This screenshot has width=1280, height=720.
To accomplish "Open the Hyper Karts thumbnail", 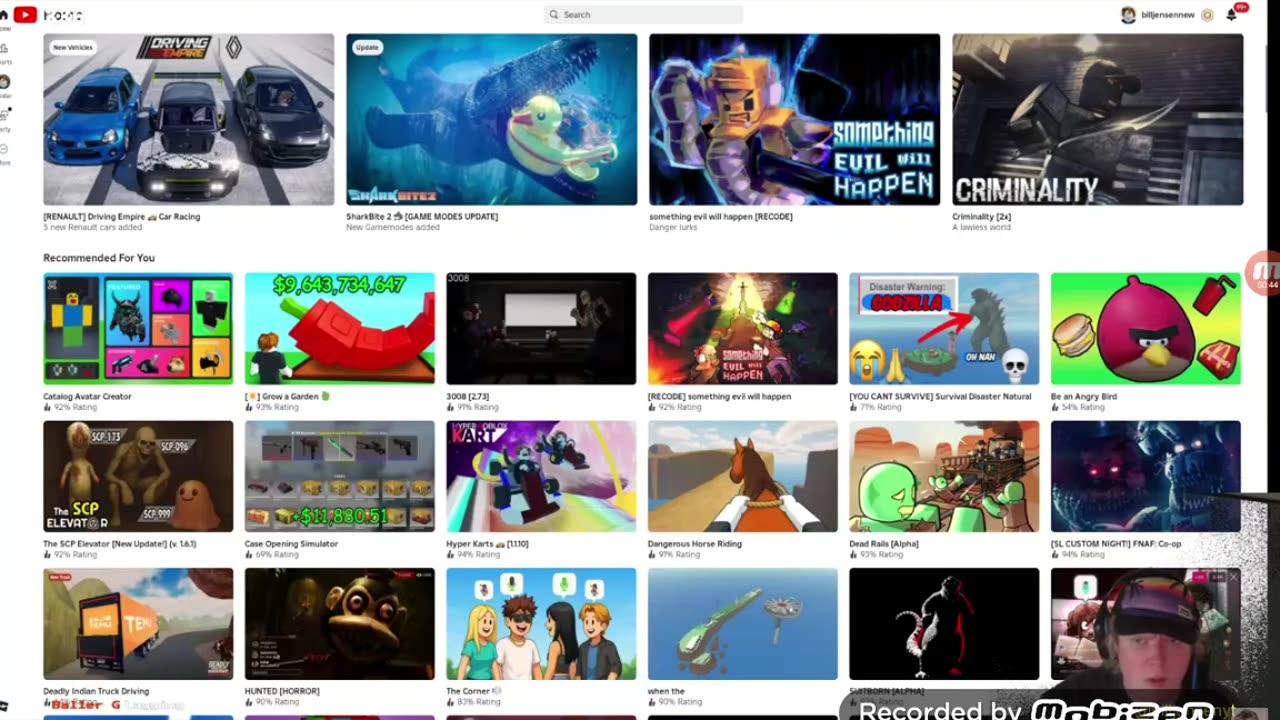I will [x=541, y=476].
